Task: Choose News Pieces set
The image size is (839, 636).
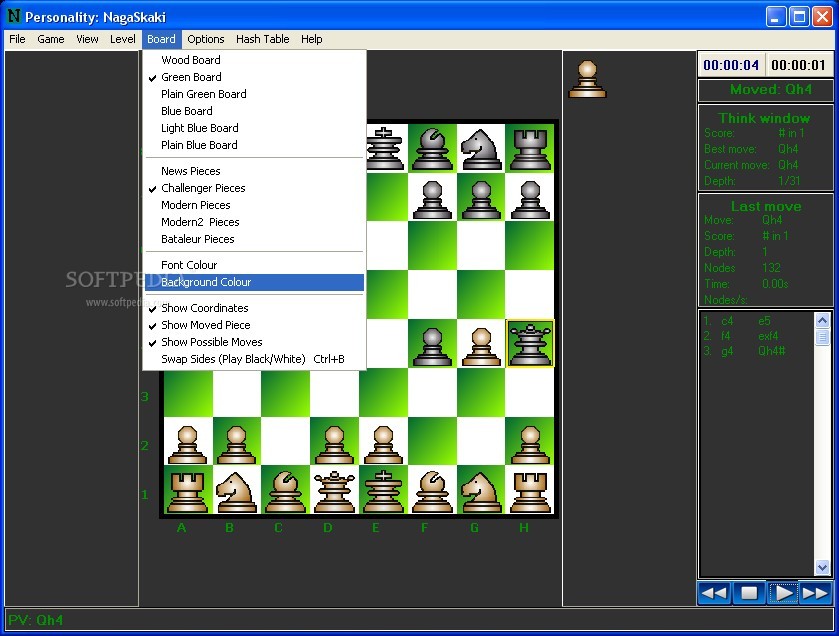Action: click(x=255, y=171)
